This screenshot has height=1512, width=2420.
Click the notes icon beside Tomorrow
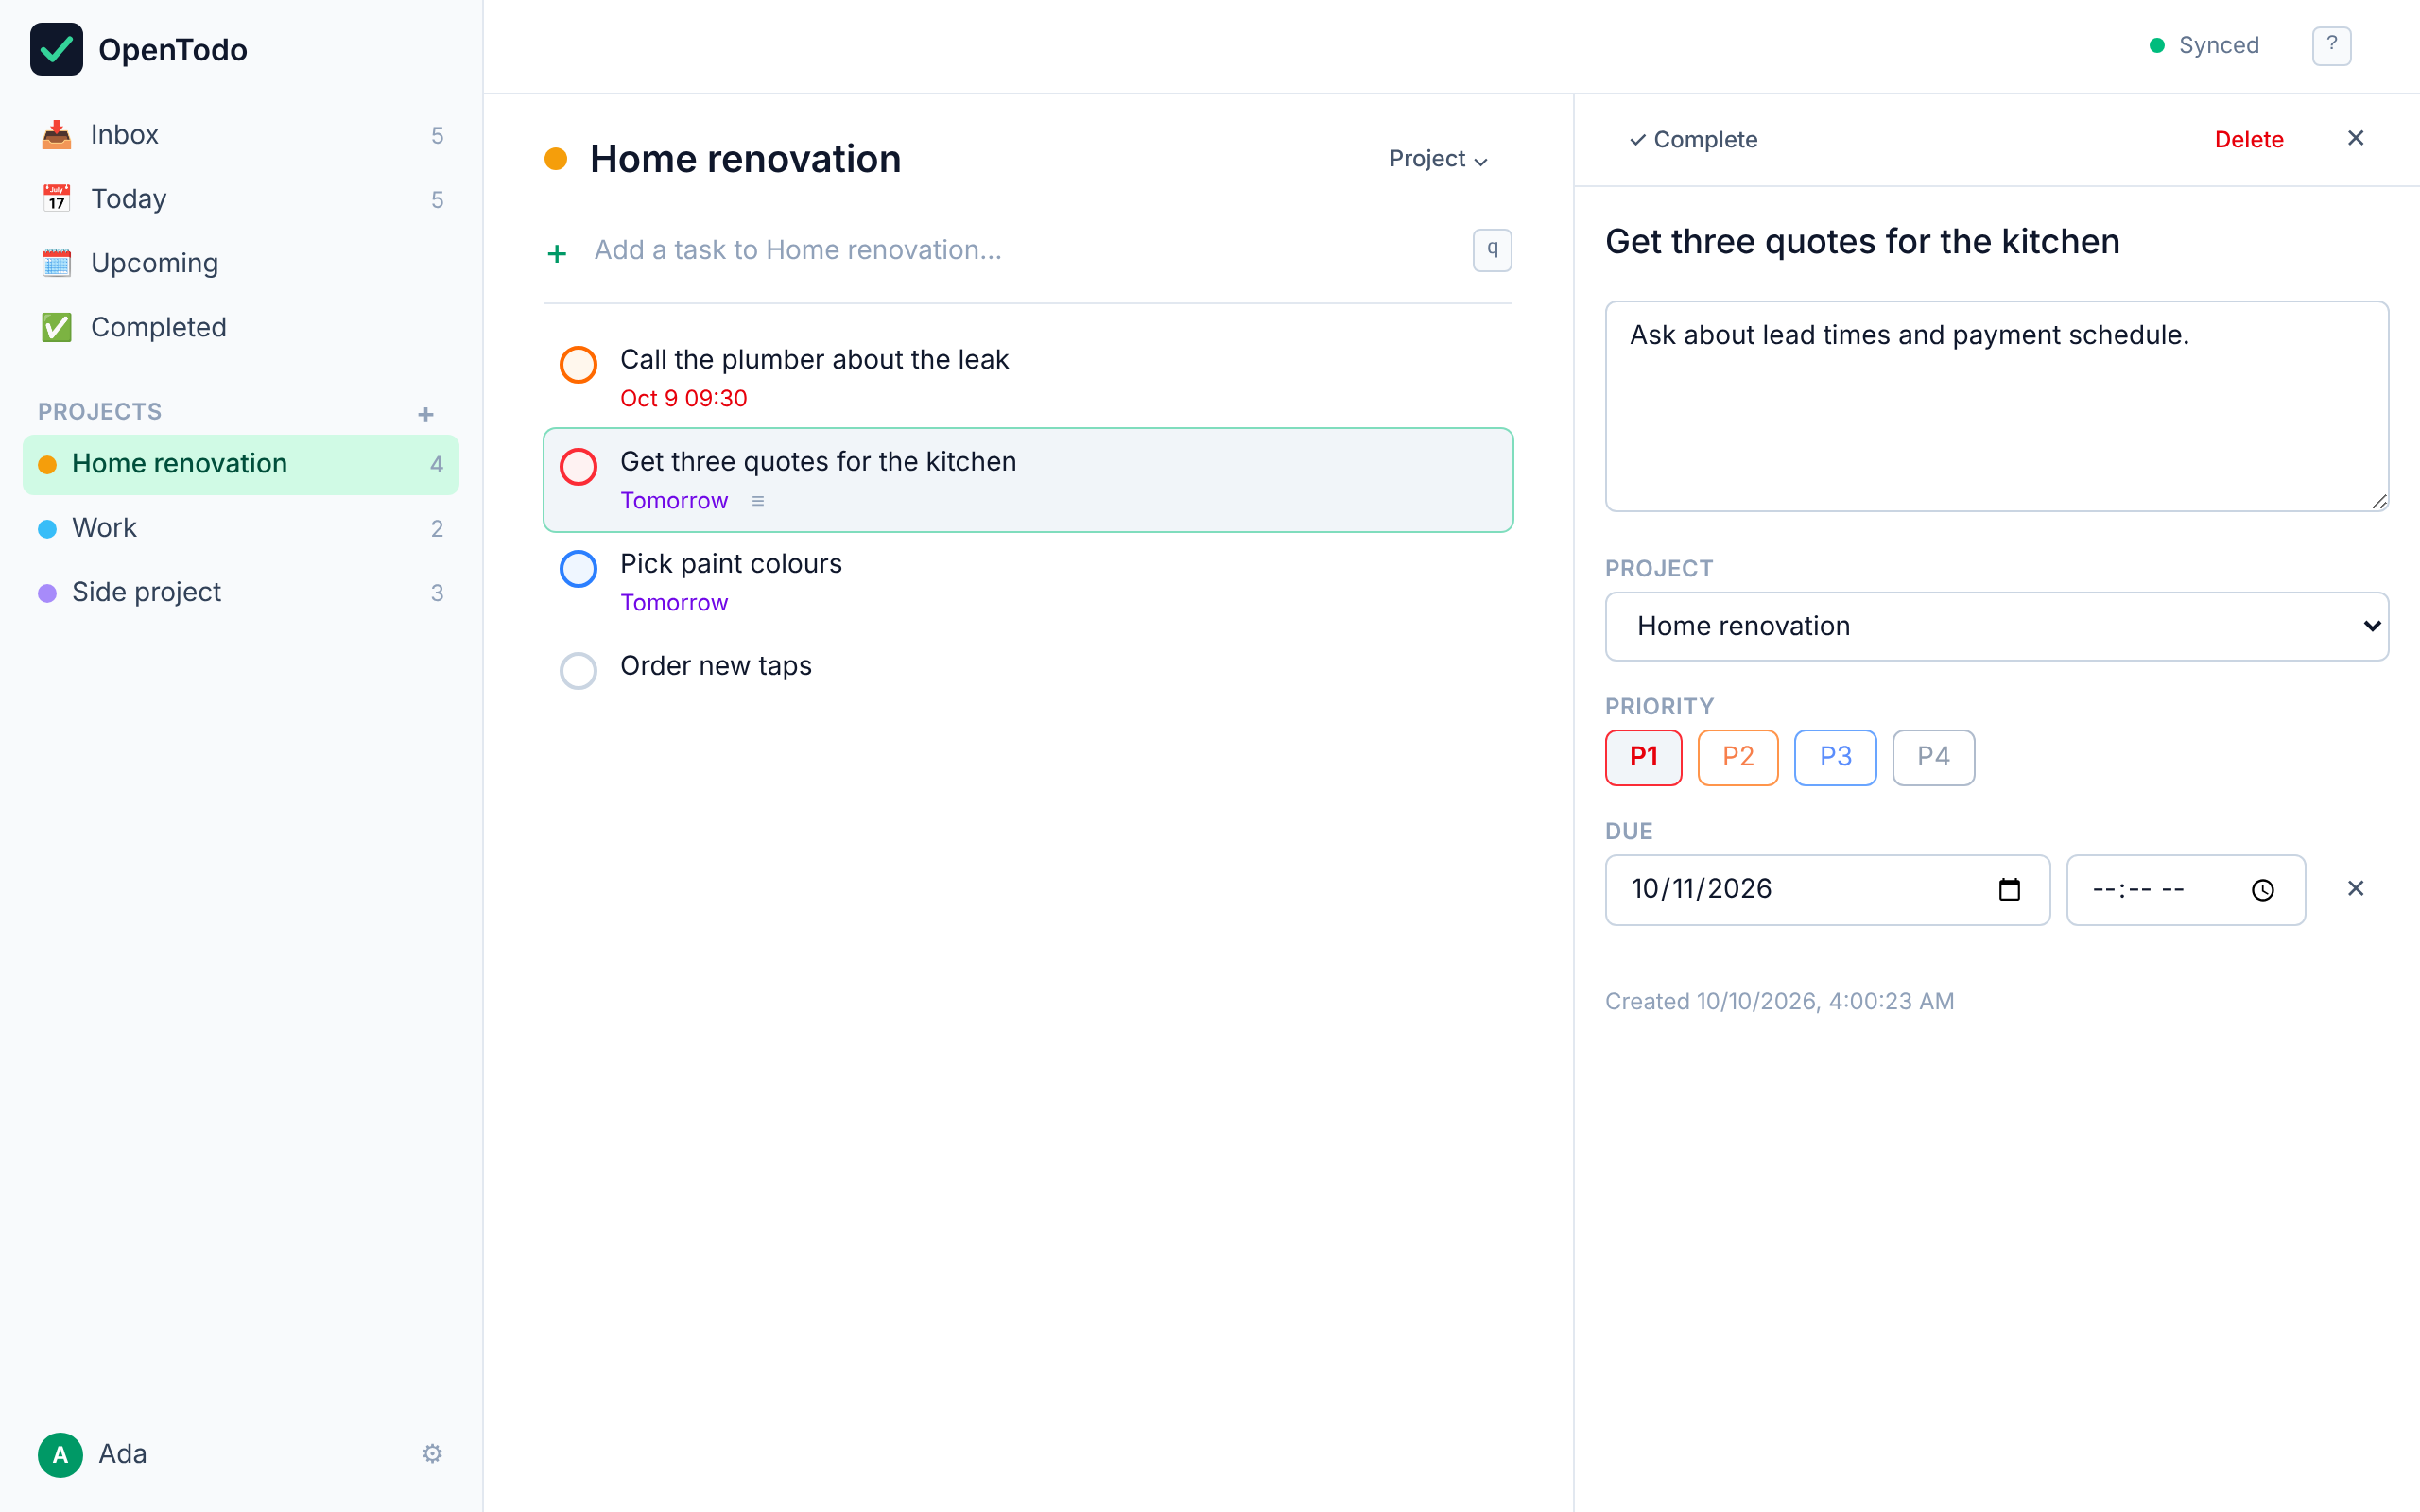click(x=758, y=501)
